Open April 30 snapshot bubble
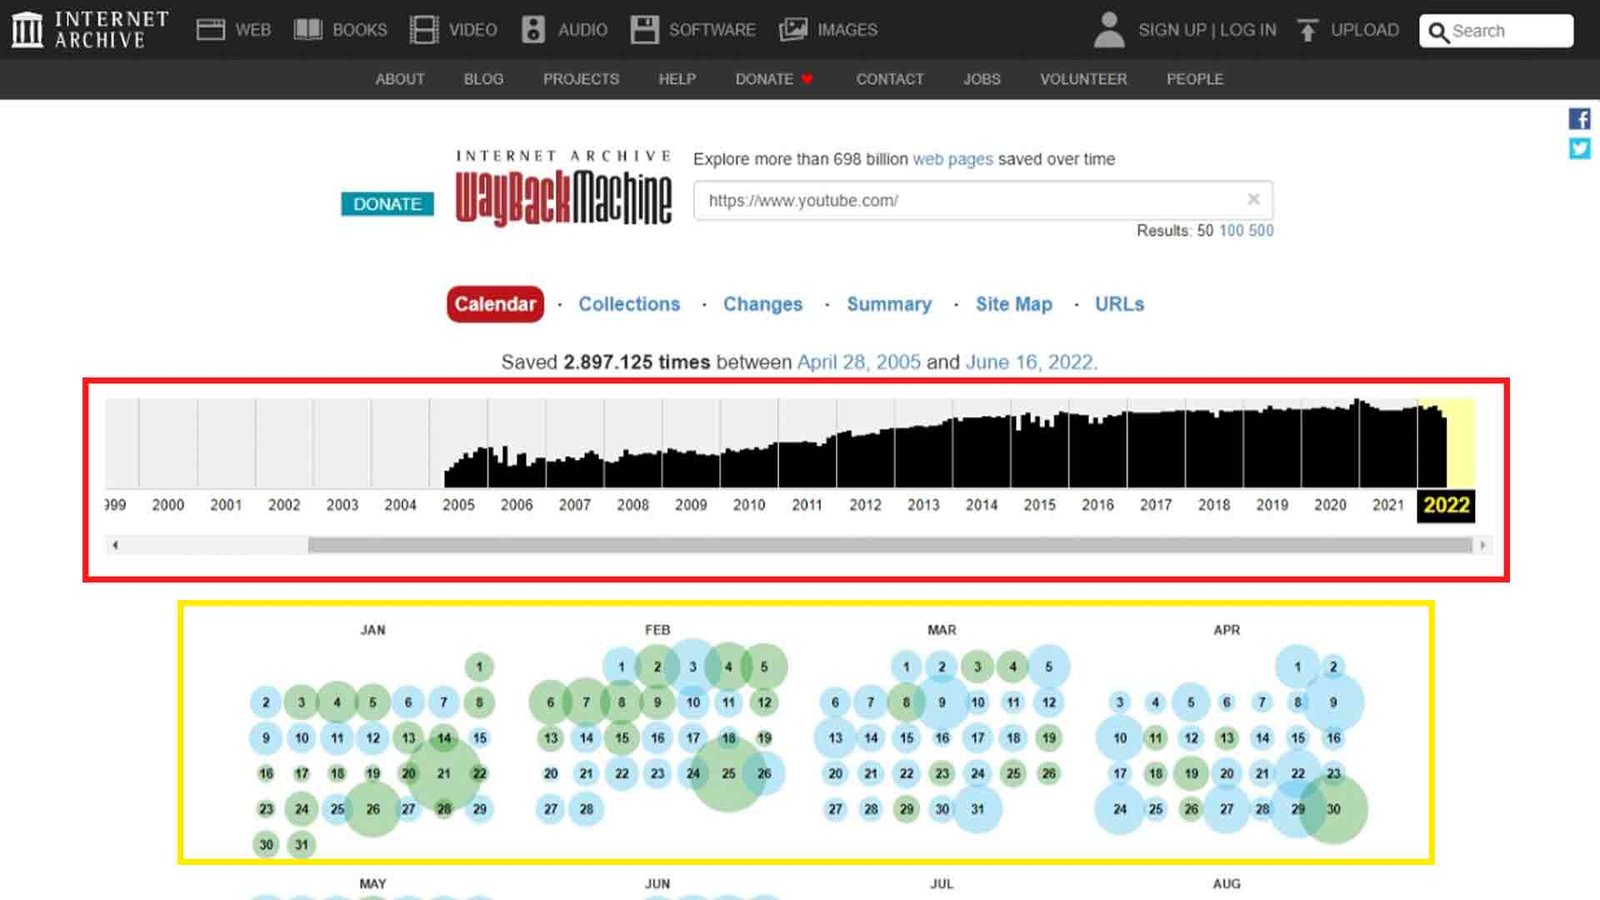The height and width of the screenshot is (900, 1600). 1333,809
